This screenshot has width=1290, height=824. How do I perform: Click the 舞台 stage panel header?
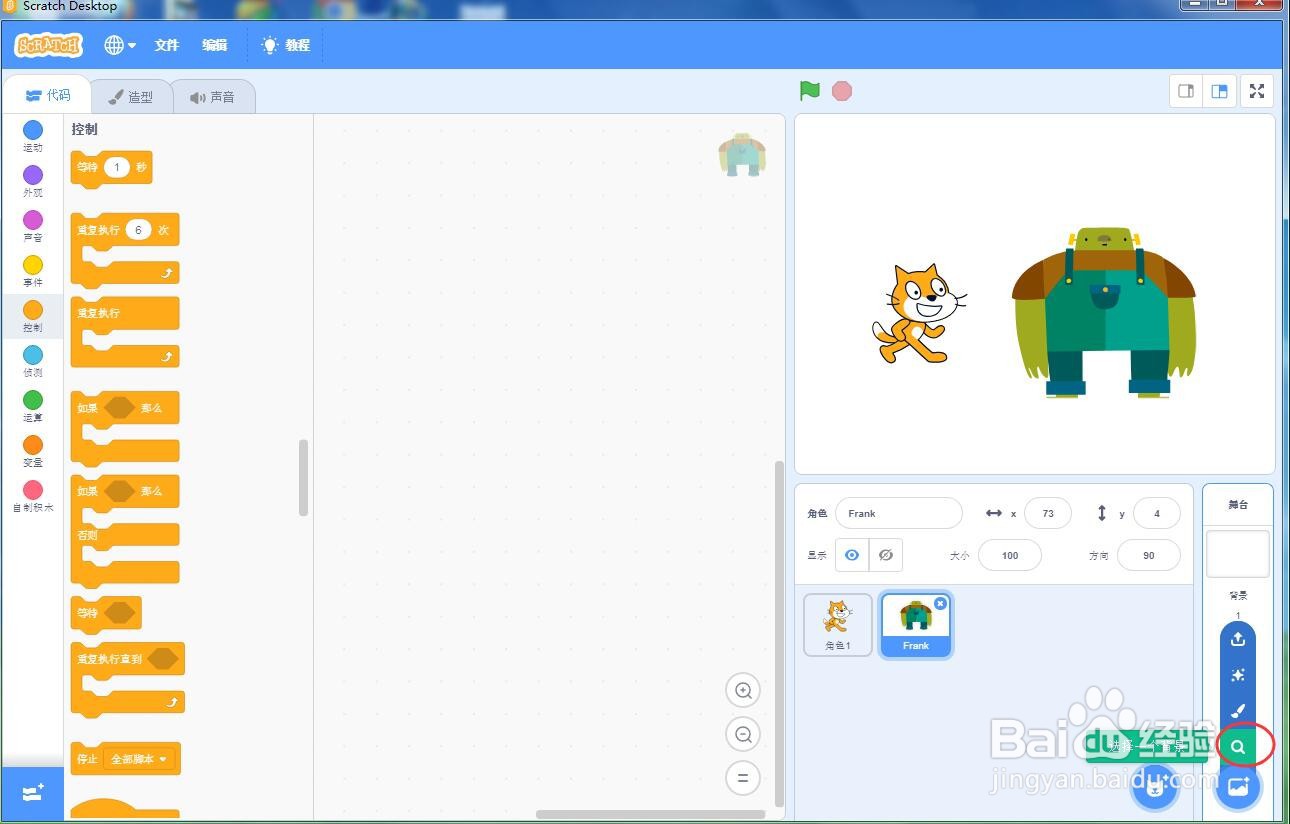(1238, 505)
